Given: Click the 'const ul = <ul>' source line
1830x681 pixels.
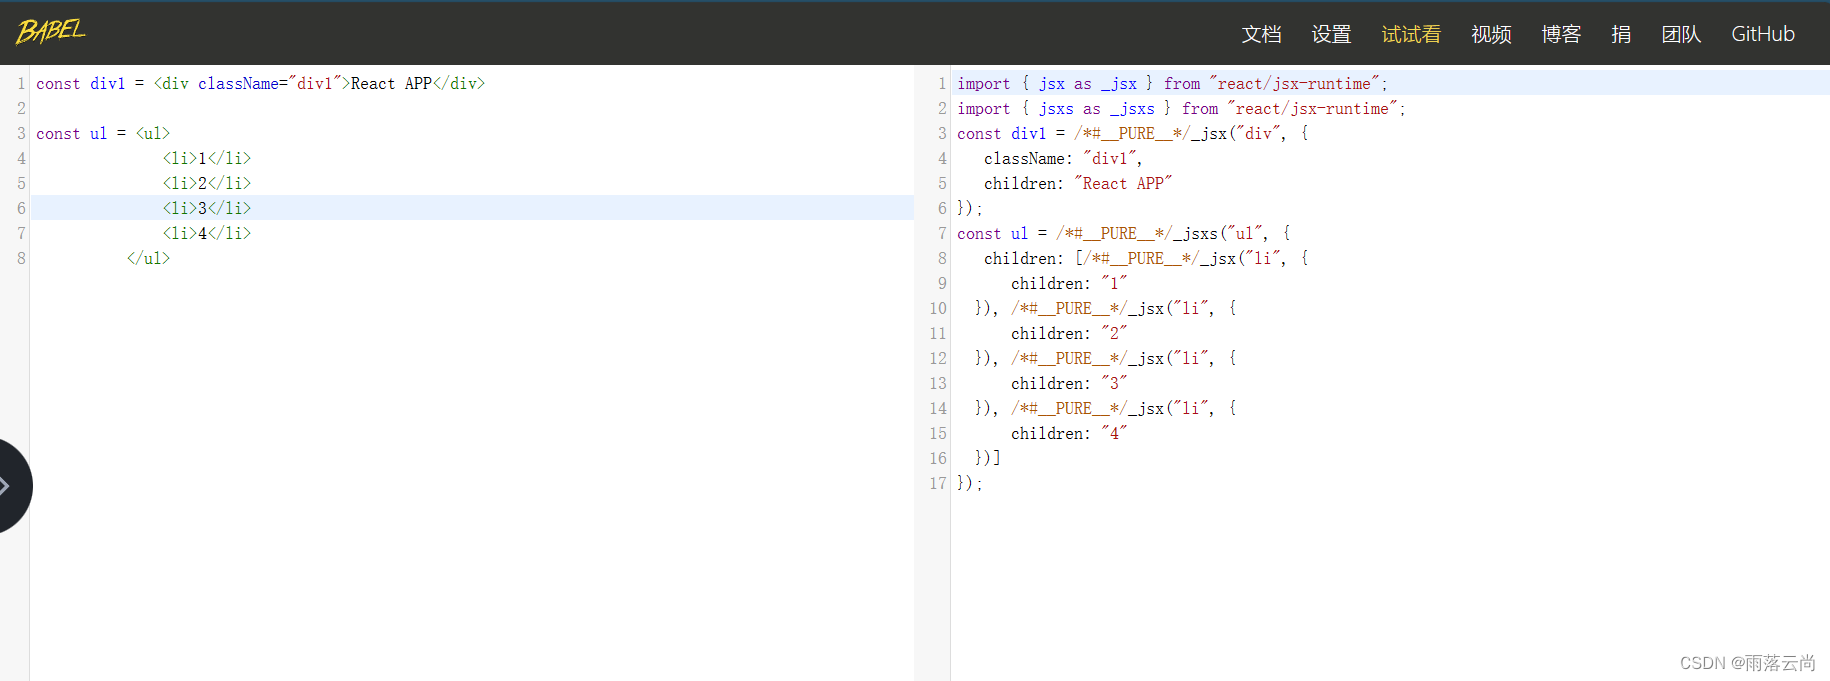Looking at the screenshot, I should pyautogui.click(x=103, y=133).
